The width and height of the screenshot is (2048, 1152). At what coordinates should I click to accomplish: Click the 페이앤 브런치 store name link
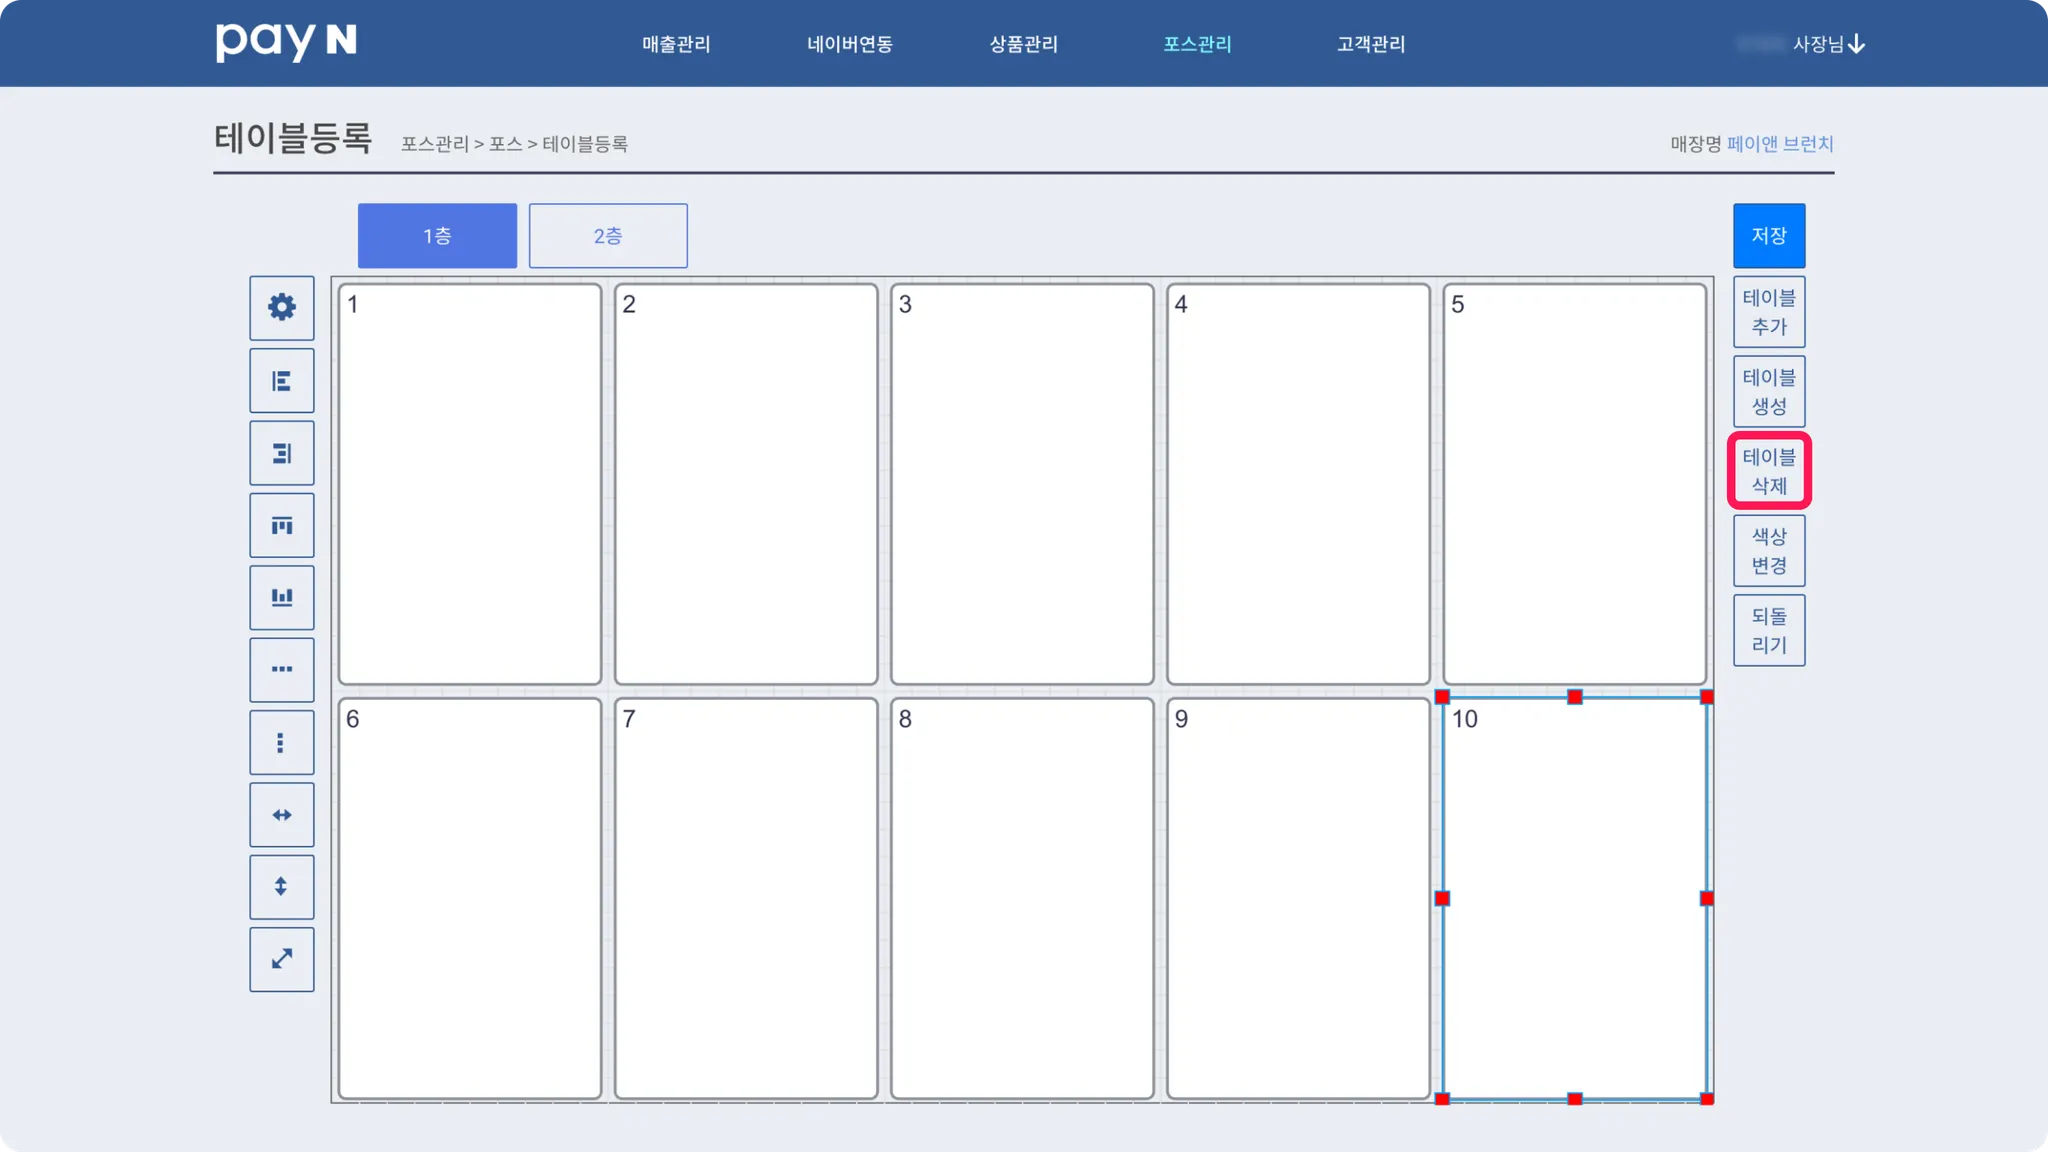[1780, 144]
